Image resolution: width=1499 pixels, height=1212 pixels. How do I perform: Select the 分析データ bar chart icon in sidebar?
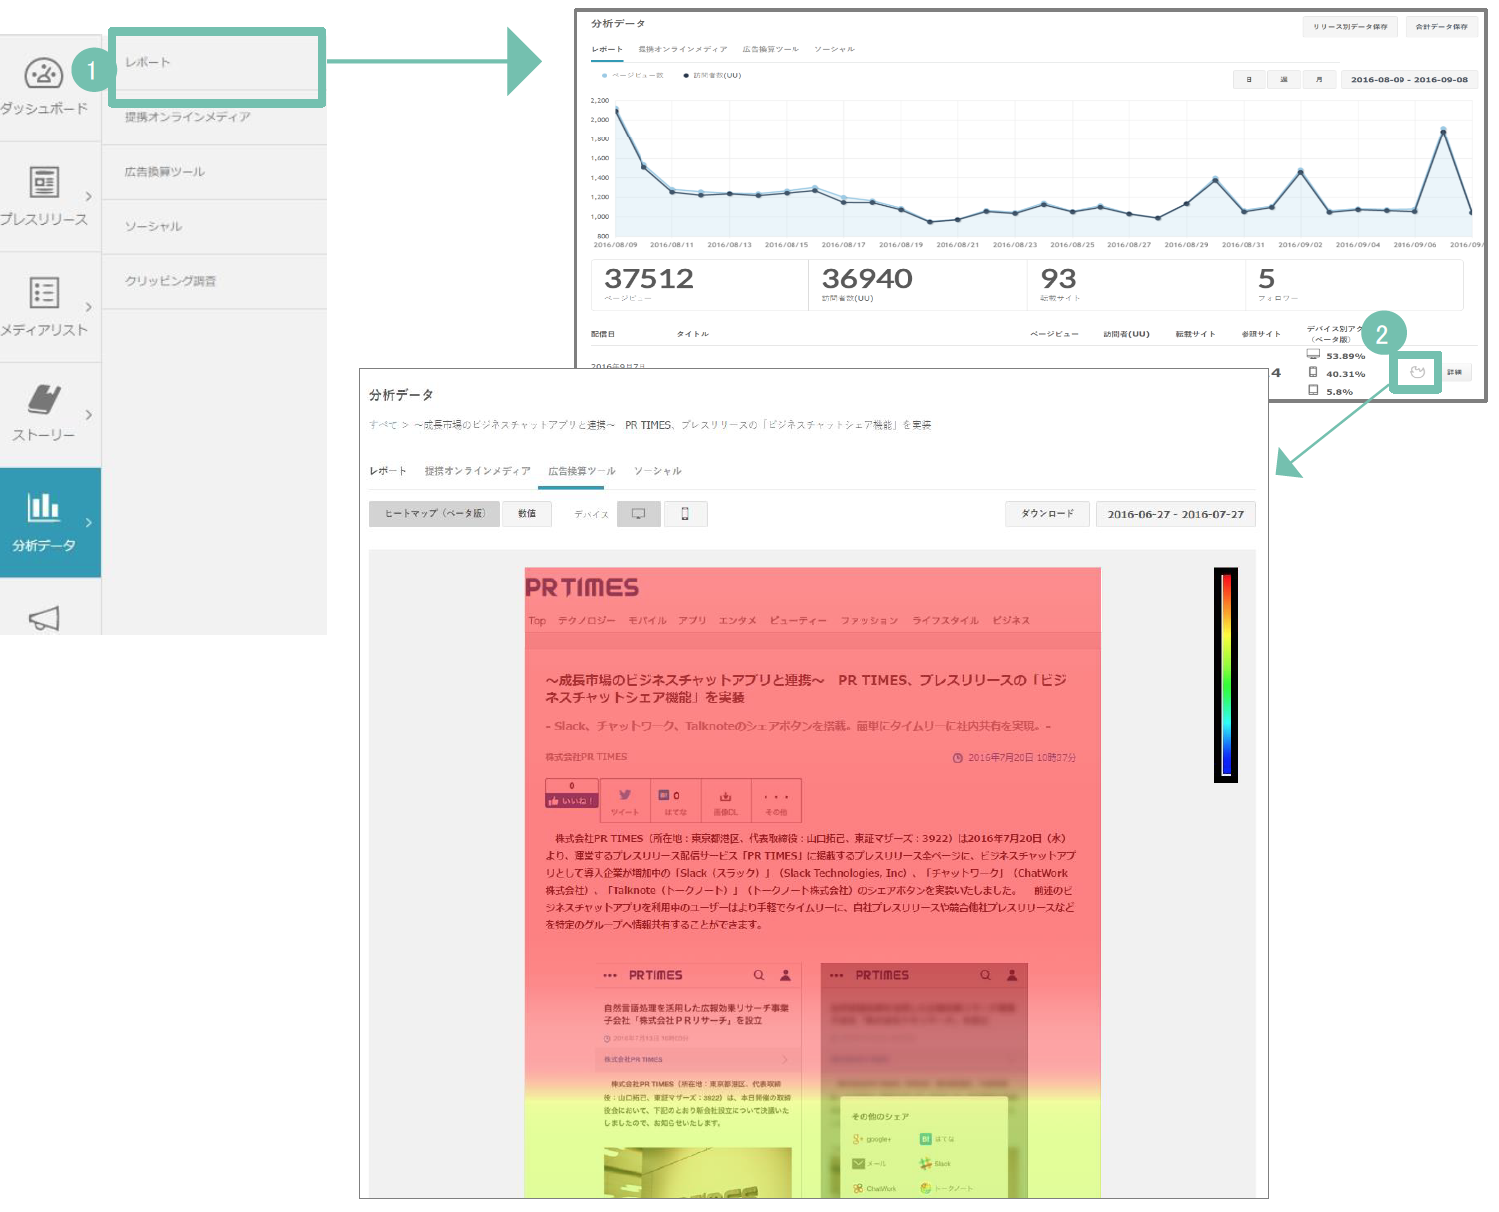(43, 507)
